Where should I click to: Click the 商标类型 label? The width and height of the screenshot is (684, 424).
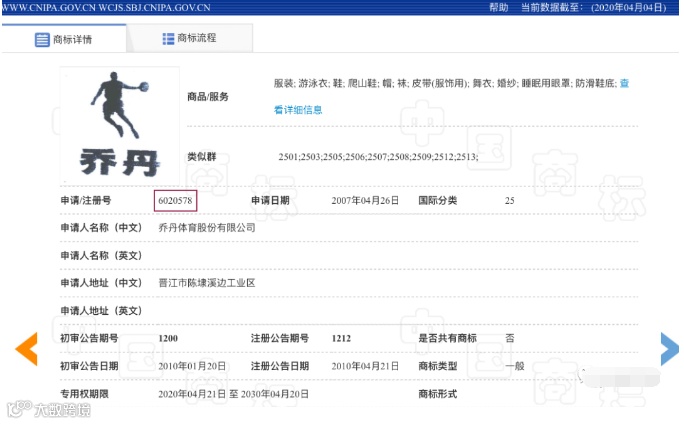pyautogui.click(x=438, y=366)
